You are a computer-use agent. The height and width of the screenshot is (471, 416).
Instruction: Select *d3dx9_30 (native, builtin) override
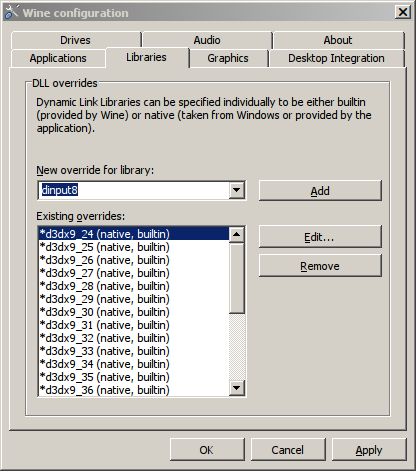[x=134, y=312]
